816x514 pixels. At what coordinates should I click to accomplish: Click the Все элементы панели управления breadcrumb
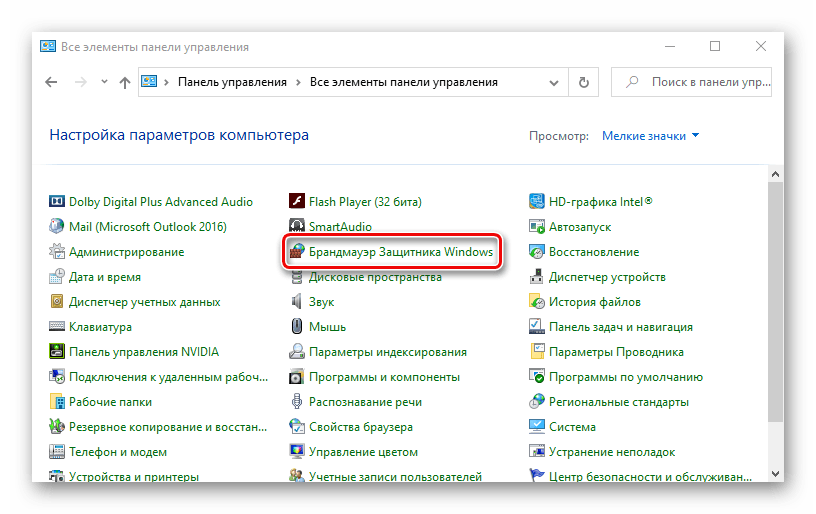point(404,82)
